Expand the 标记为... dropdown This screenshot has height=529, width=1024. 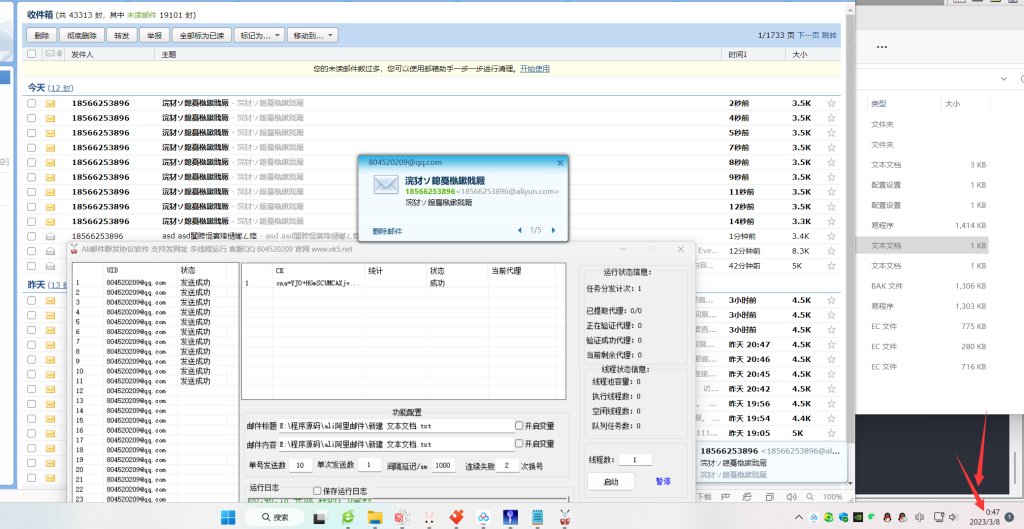click(x=258, y=35)
